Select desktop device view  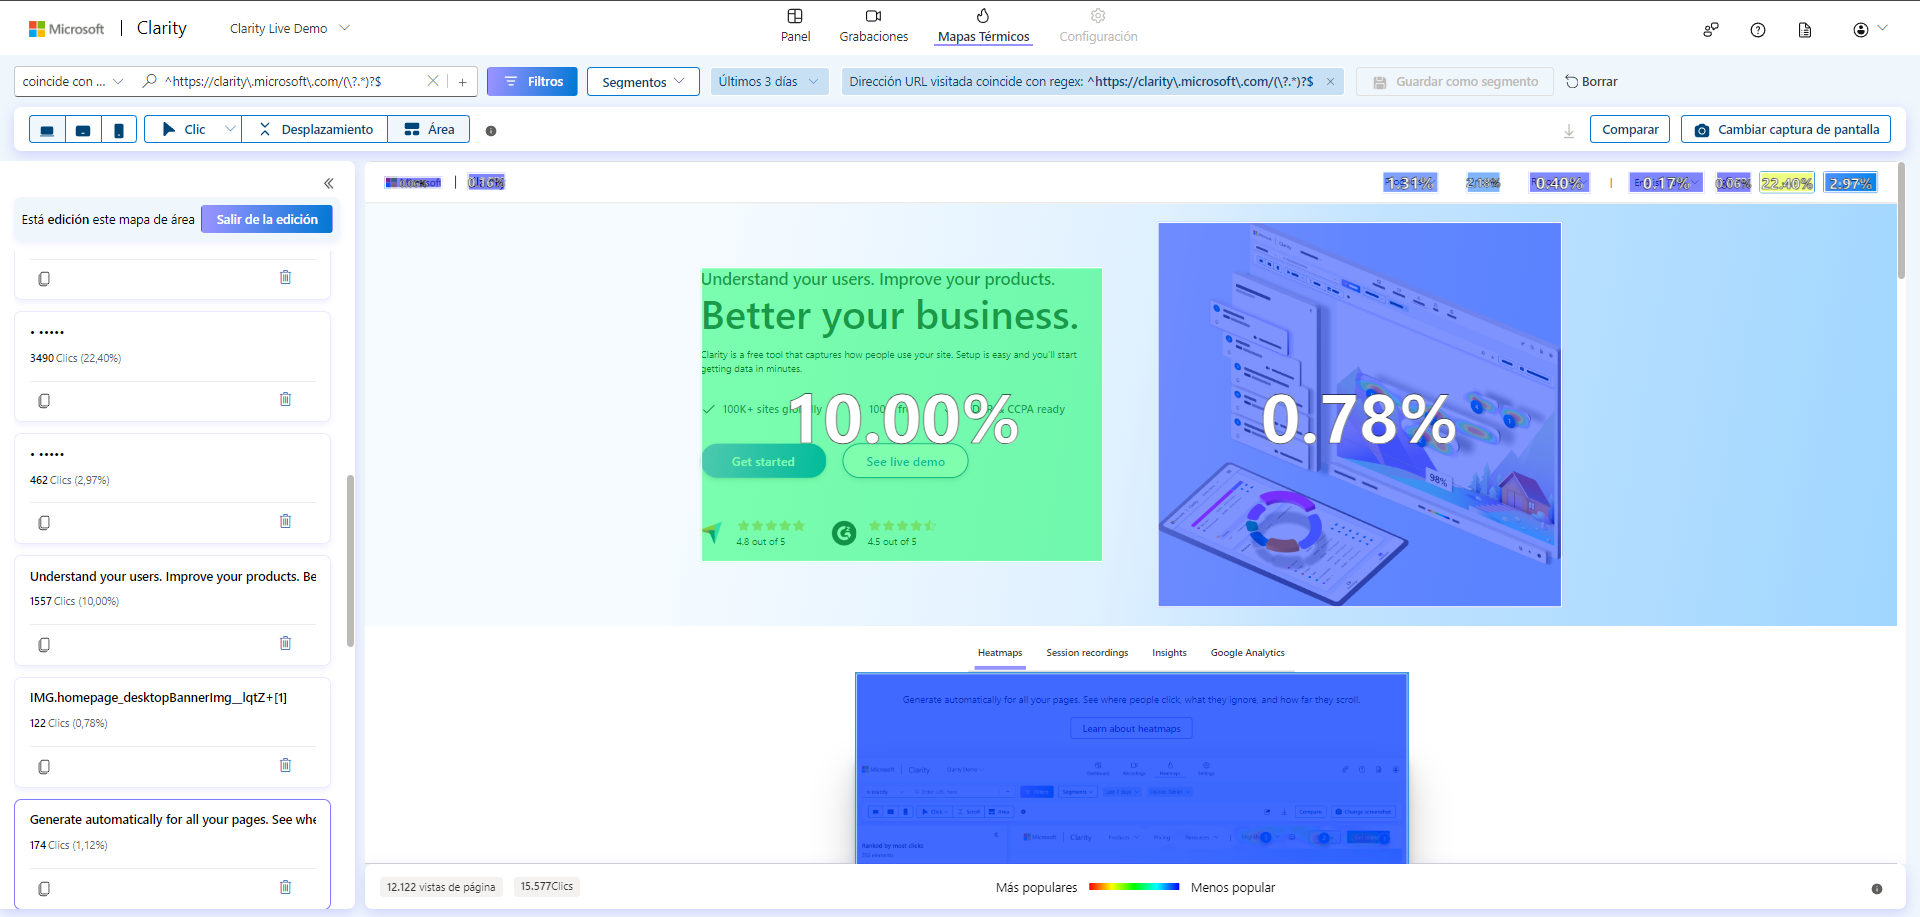coord(47,130)
